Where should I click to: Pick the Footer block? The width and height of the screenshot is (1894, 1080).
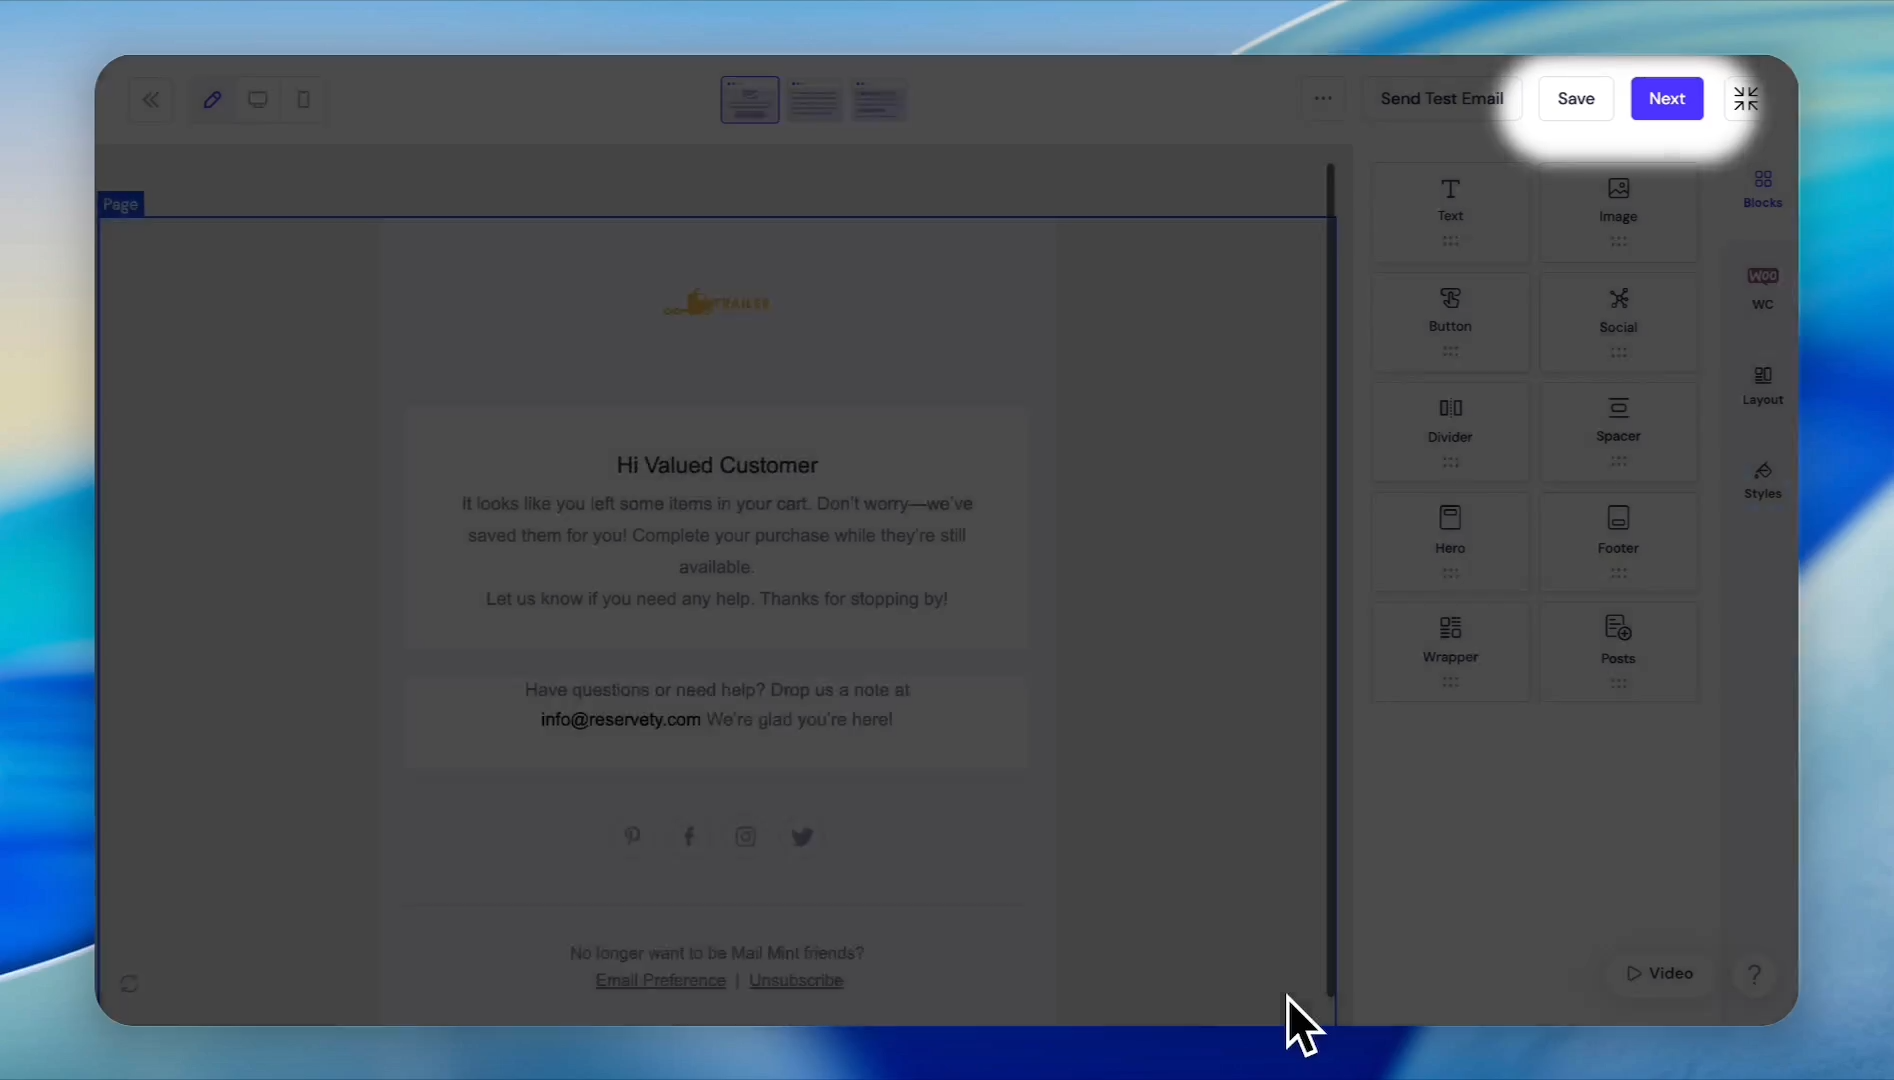click(1617, 542)
